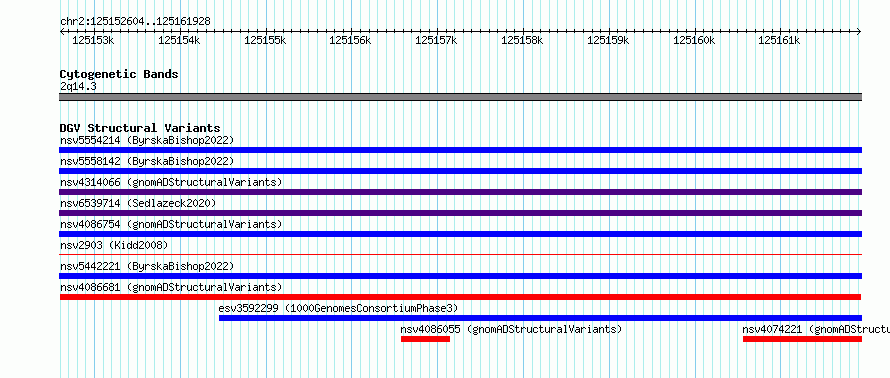Select the blue bar for nsv5558142
The image size is (890, 378).
pyautogui.click(x=460, y=171)
